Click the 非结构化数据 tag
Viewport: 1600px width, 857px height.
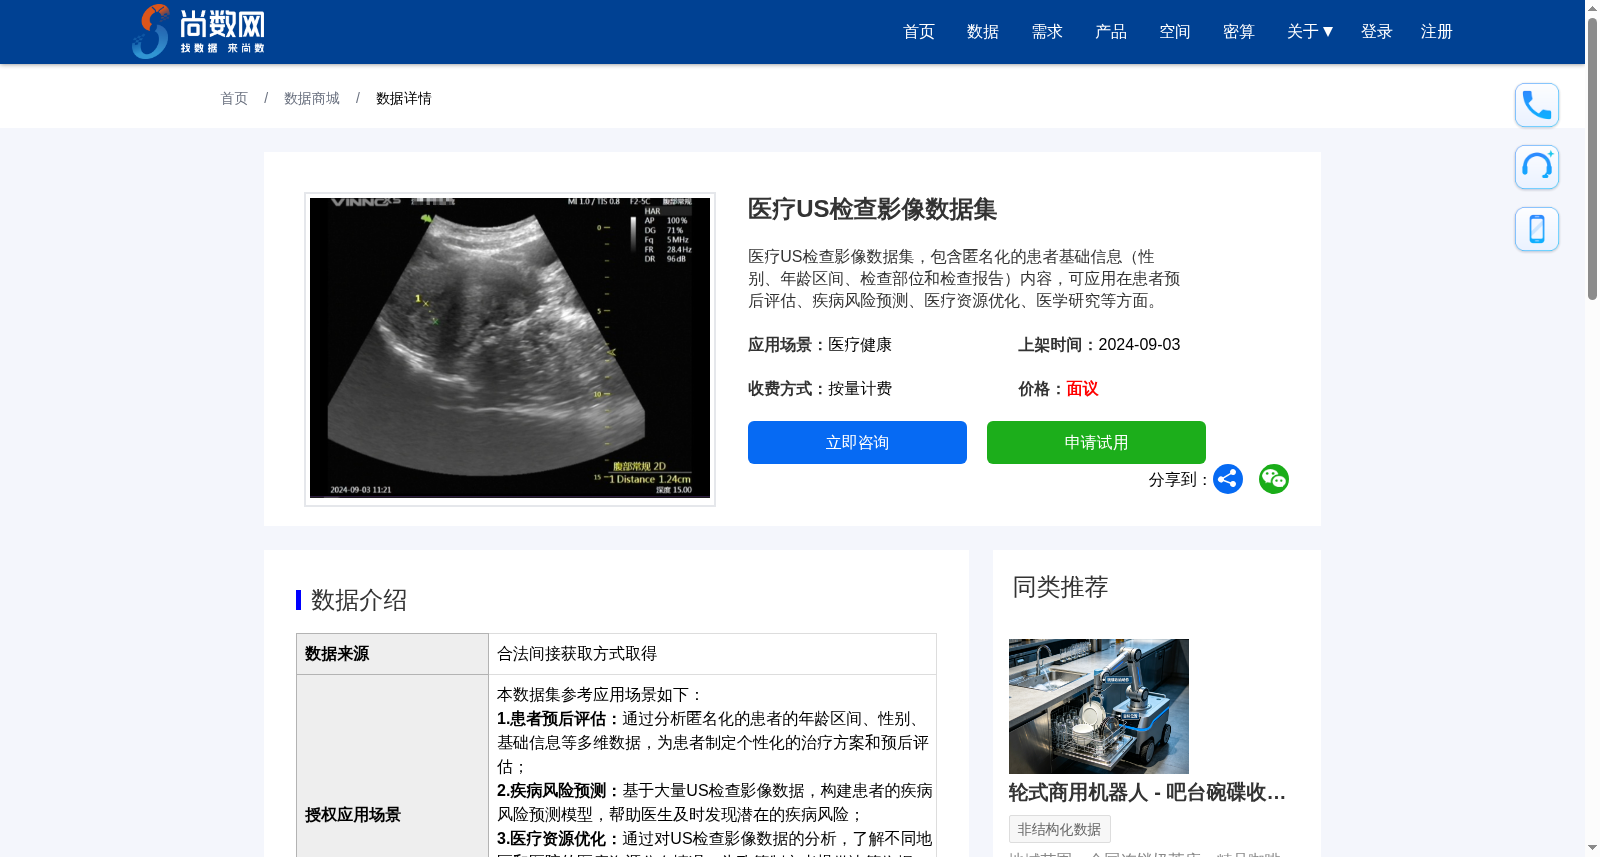(x=1059, y=829)
